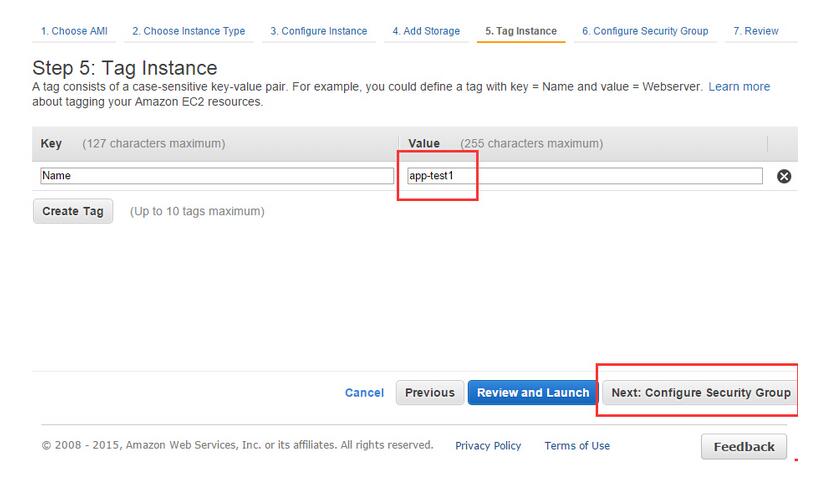This screenshot has height=483, width=830.
Task: Select the Tag Instance step tab
Action: pyautogui.click(x=521, y=31)
